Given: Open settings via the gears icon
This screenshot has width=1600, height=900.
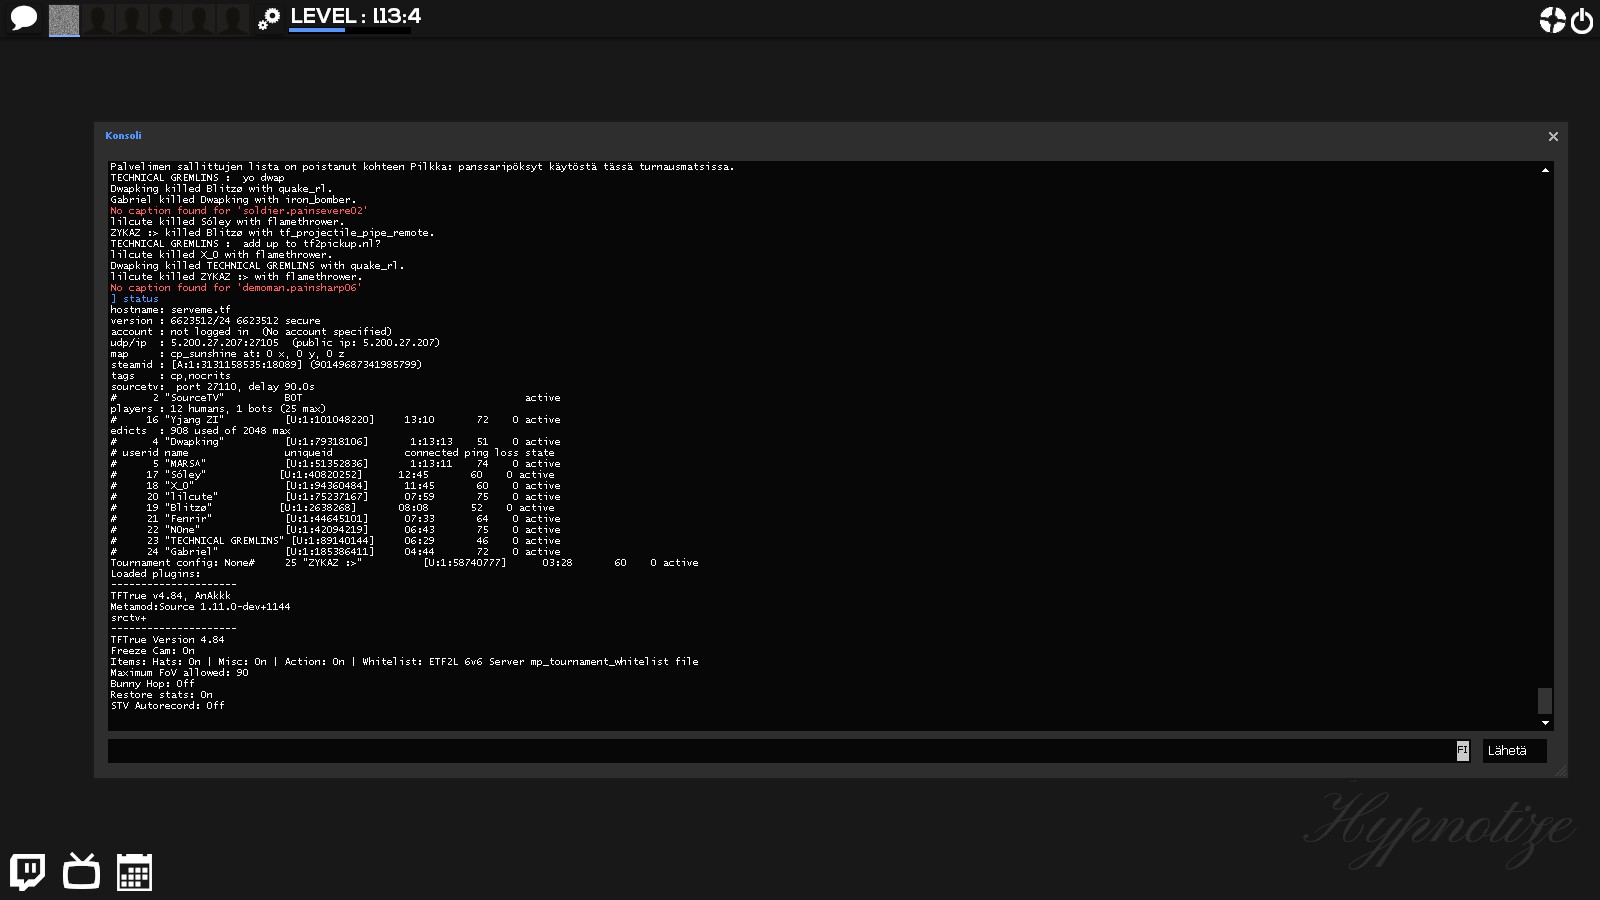Looking at the screenshot, I should coord(268,19).
